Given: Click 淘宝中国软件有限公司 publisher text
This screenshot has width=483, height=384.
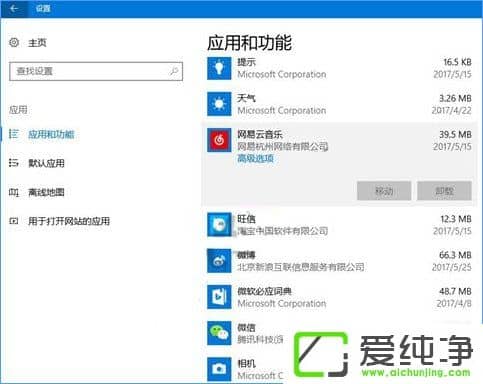Looking at the screenshot, I should pos(283,231).
